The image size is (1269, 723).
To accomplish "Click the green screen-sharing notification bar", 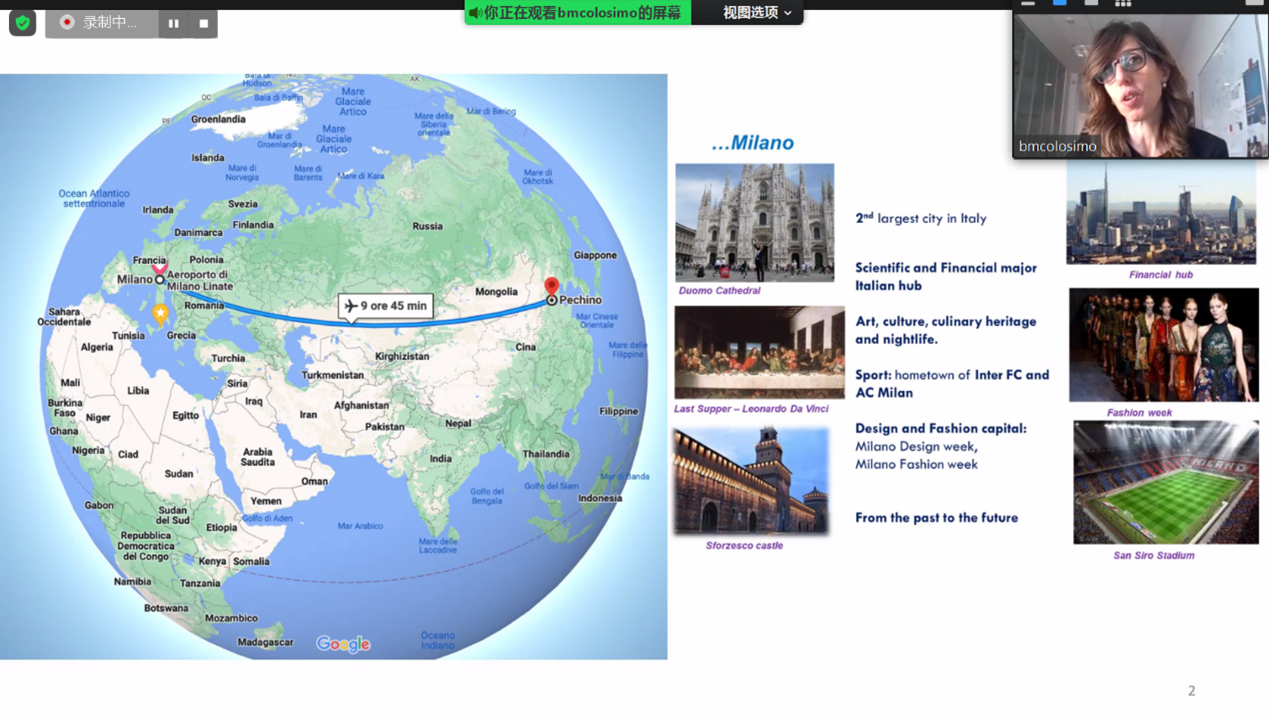I will tap(577, 13).
